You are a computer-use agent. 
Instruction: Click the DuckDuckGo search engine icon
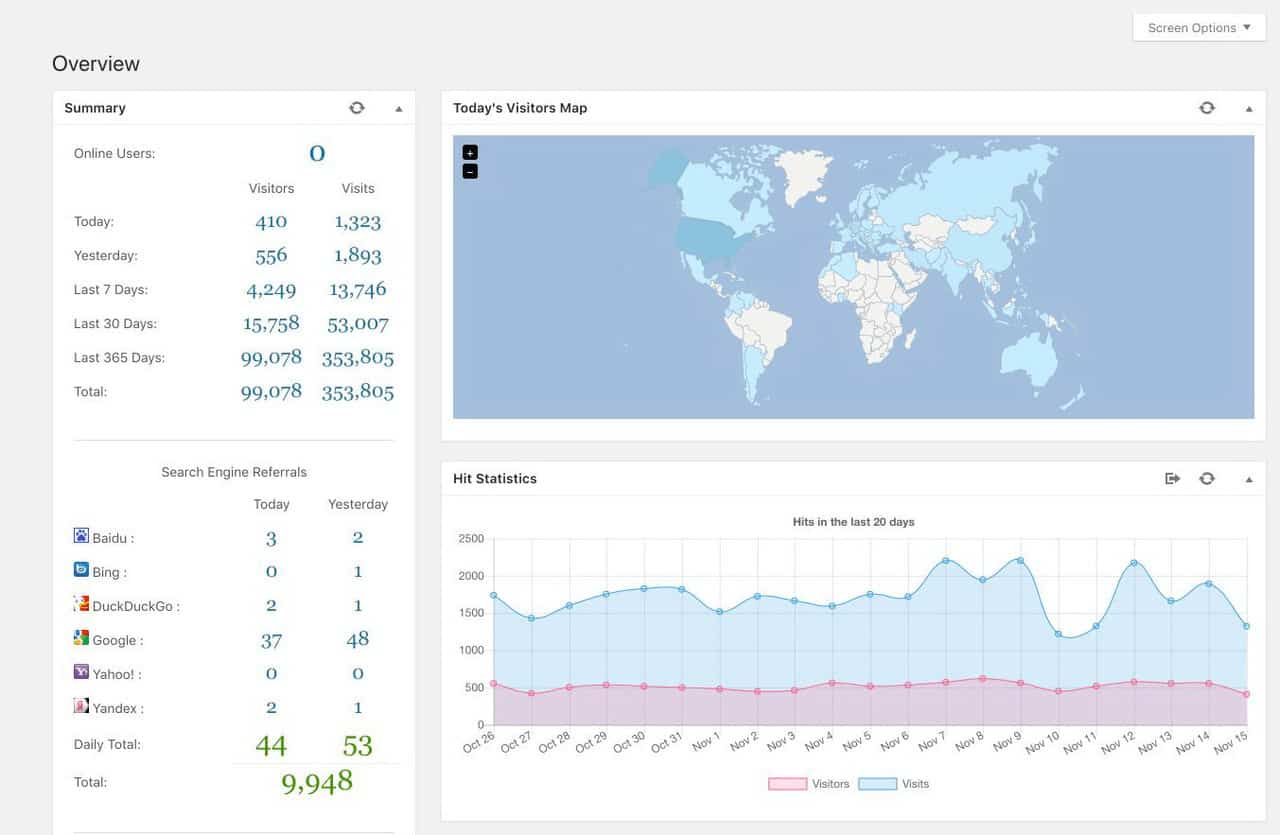(81, 604)
